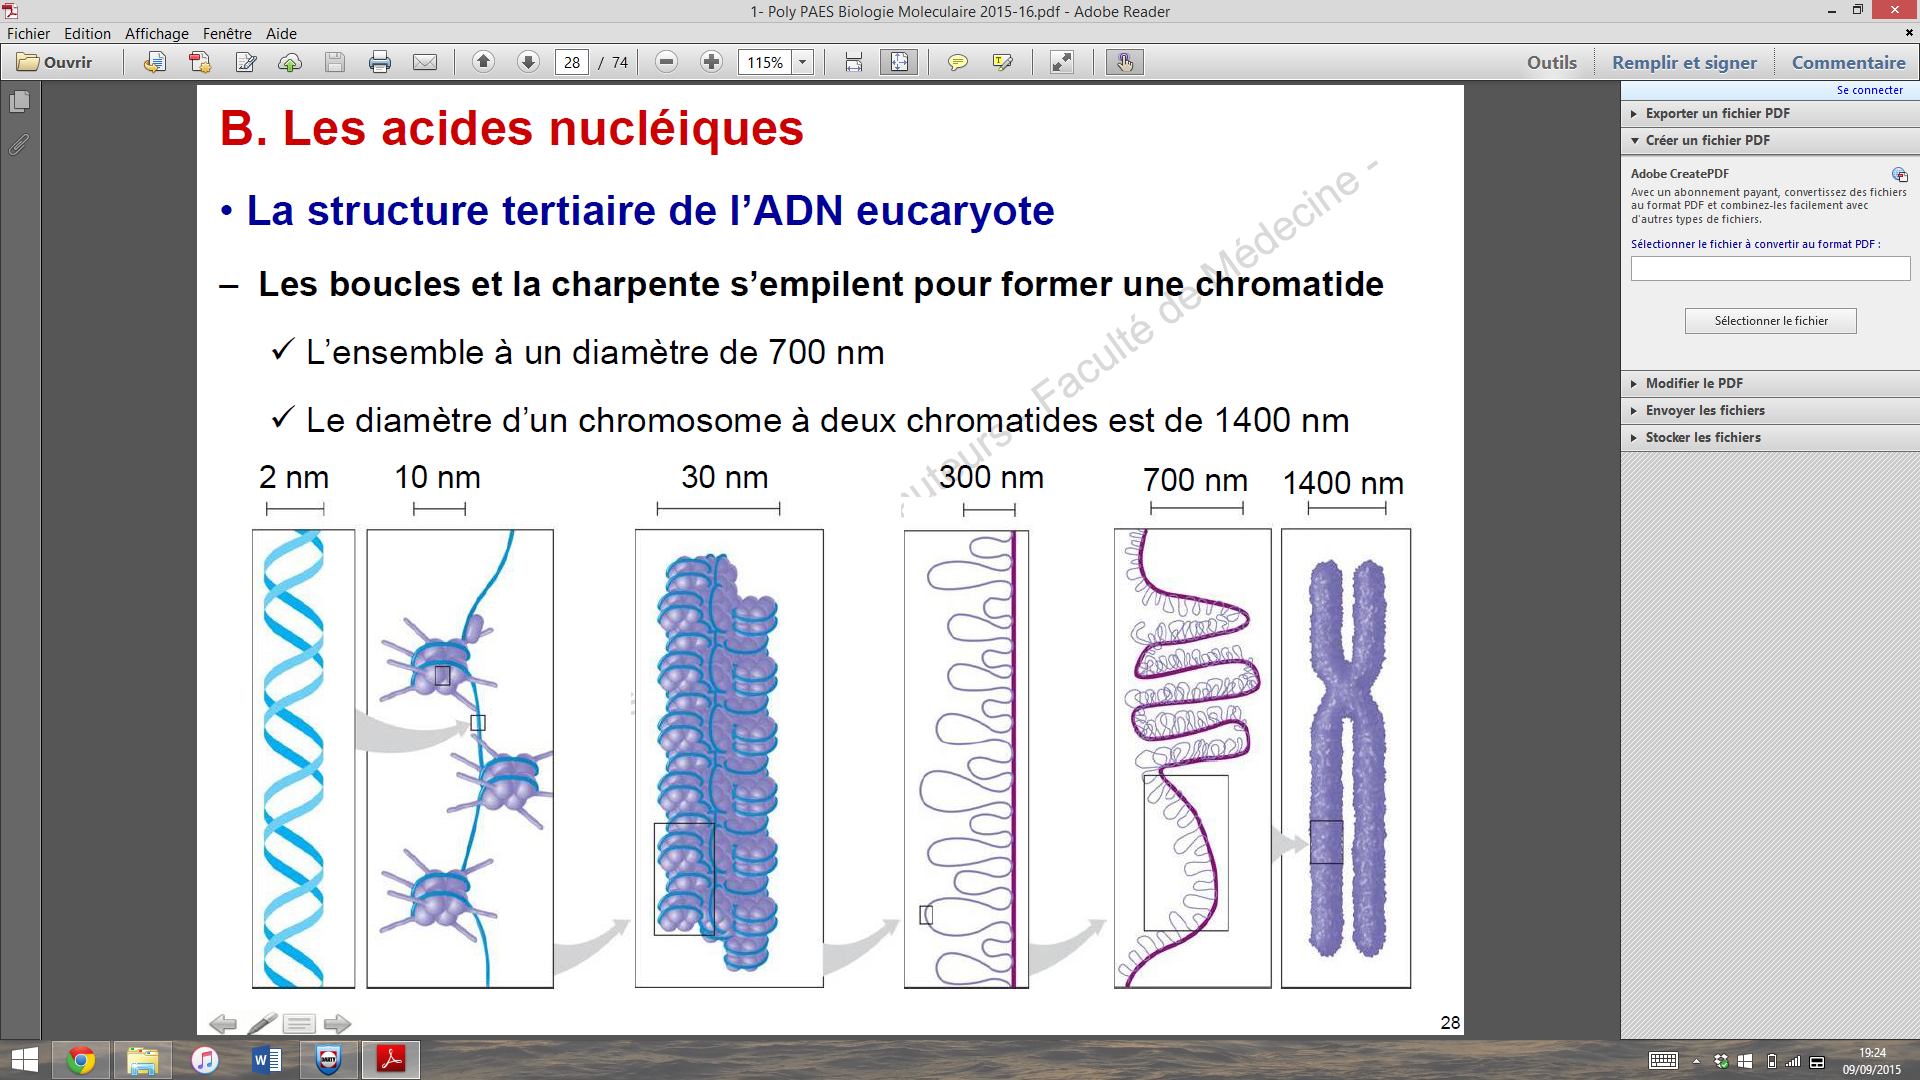Toggle read mode fullscreen arrows icon

(x=1061, y=62)
